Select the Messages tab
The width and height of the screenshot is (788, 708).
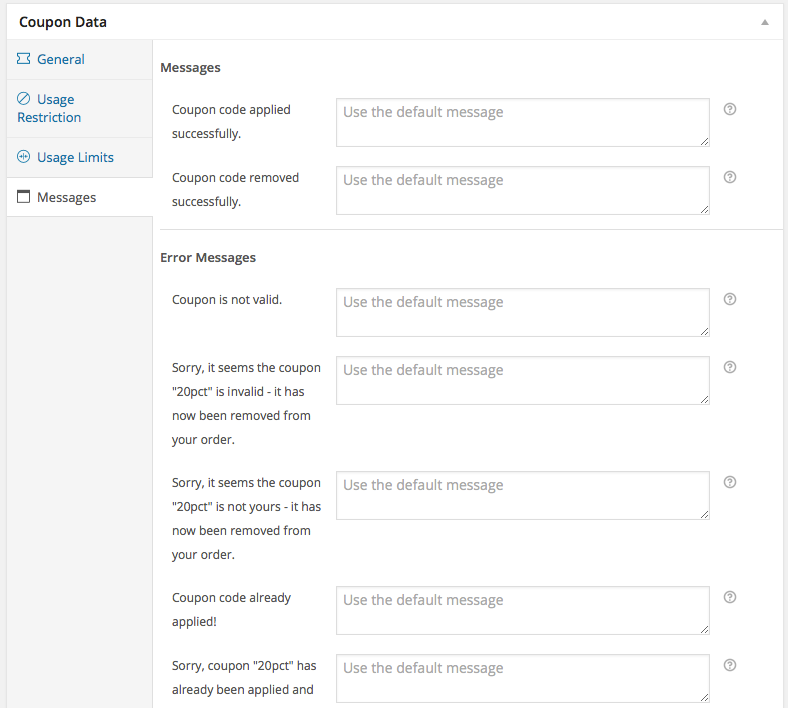point(66,197)
